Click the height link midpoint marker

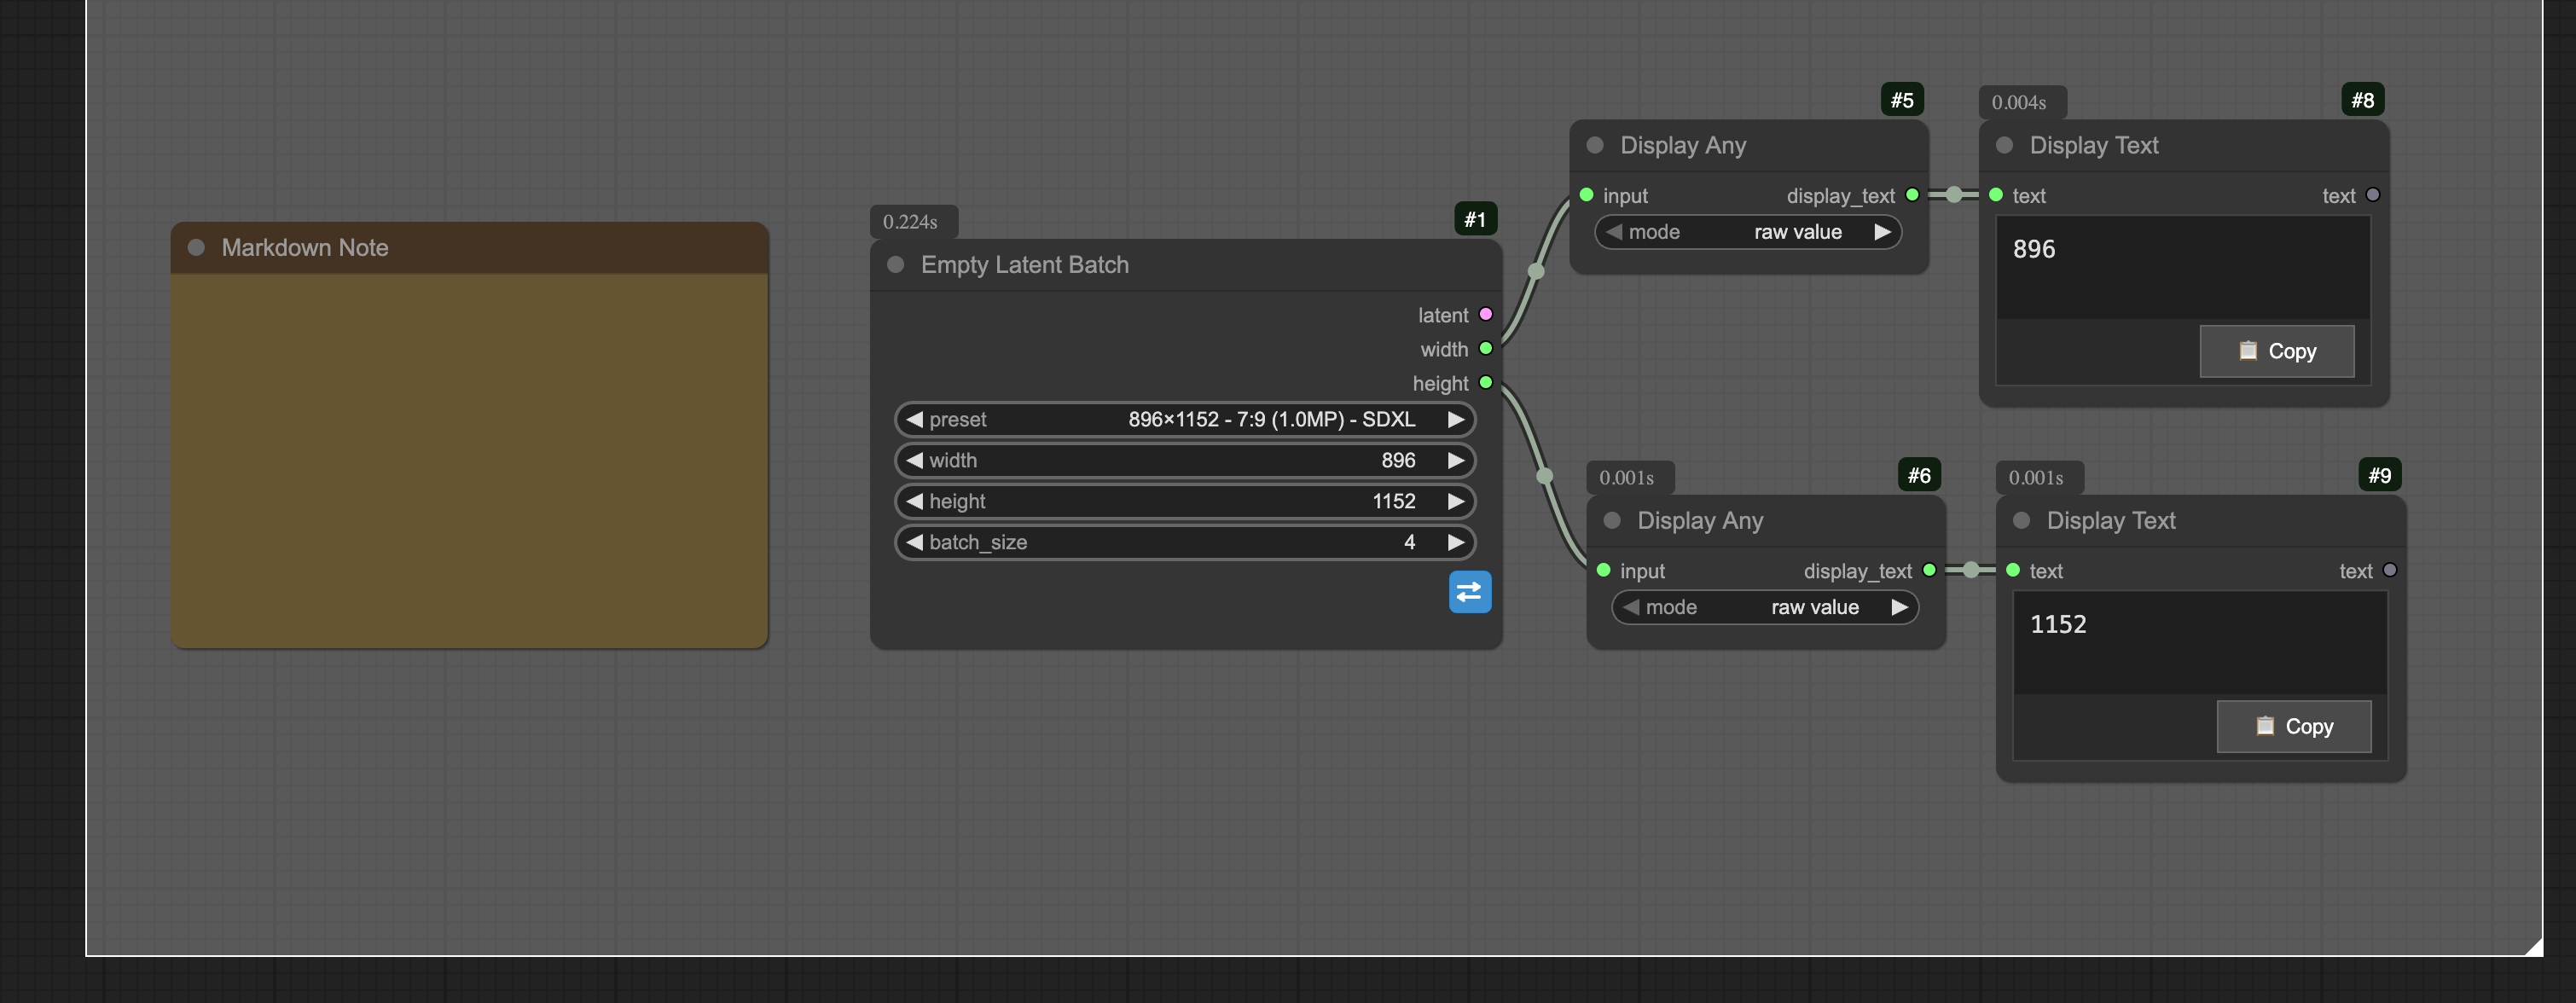(1544, 477)
